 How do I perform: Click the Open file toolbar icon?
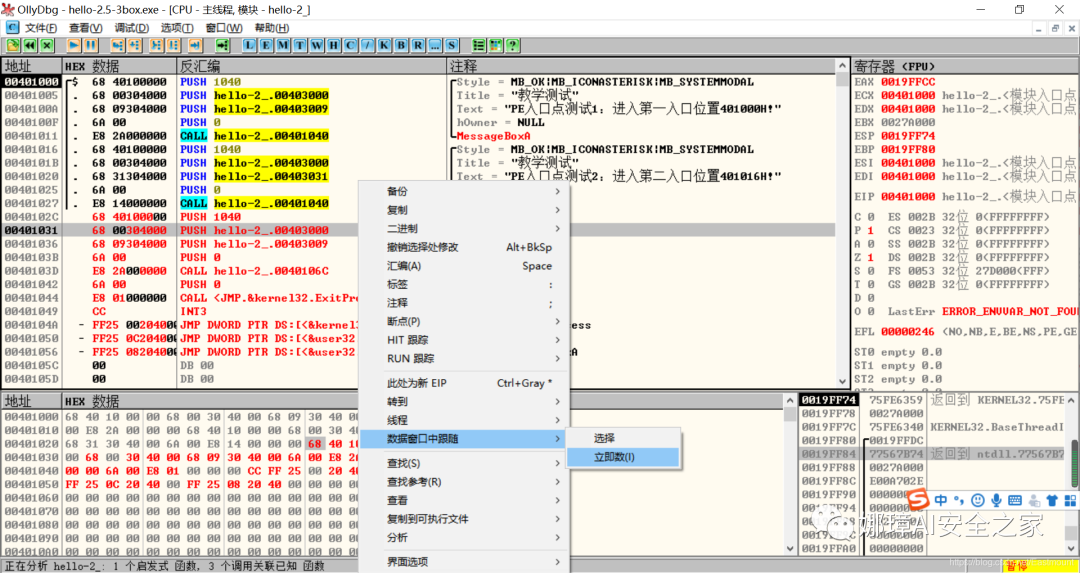coord(13,45)
